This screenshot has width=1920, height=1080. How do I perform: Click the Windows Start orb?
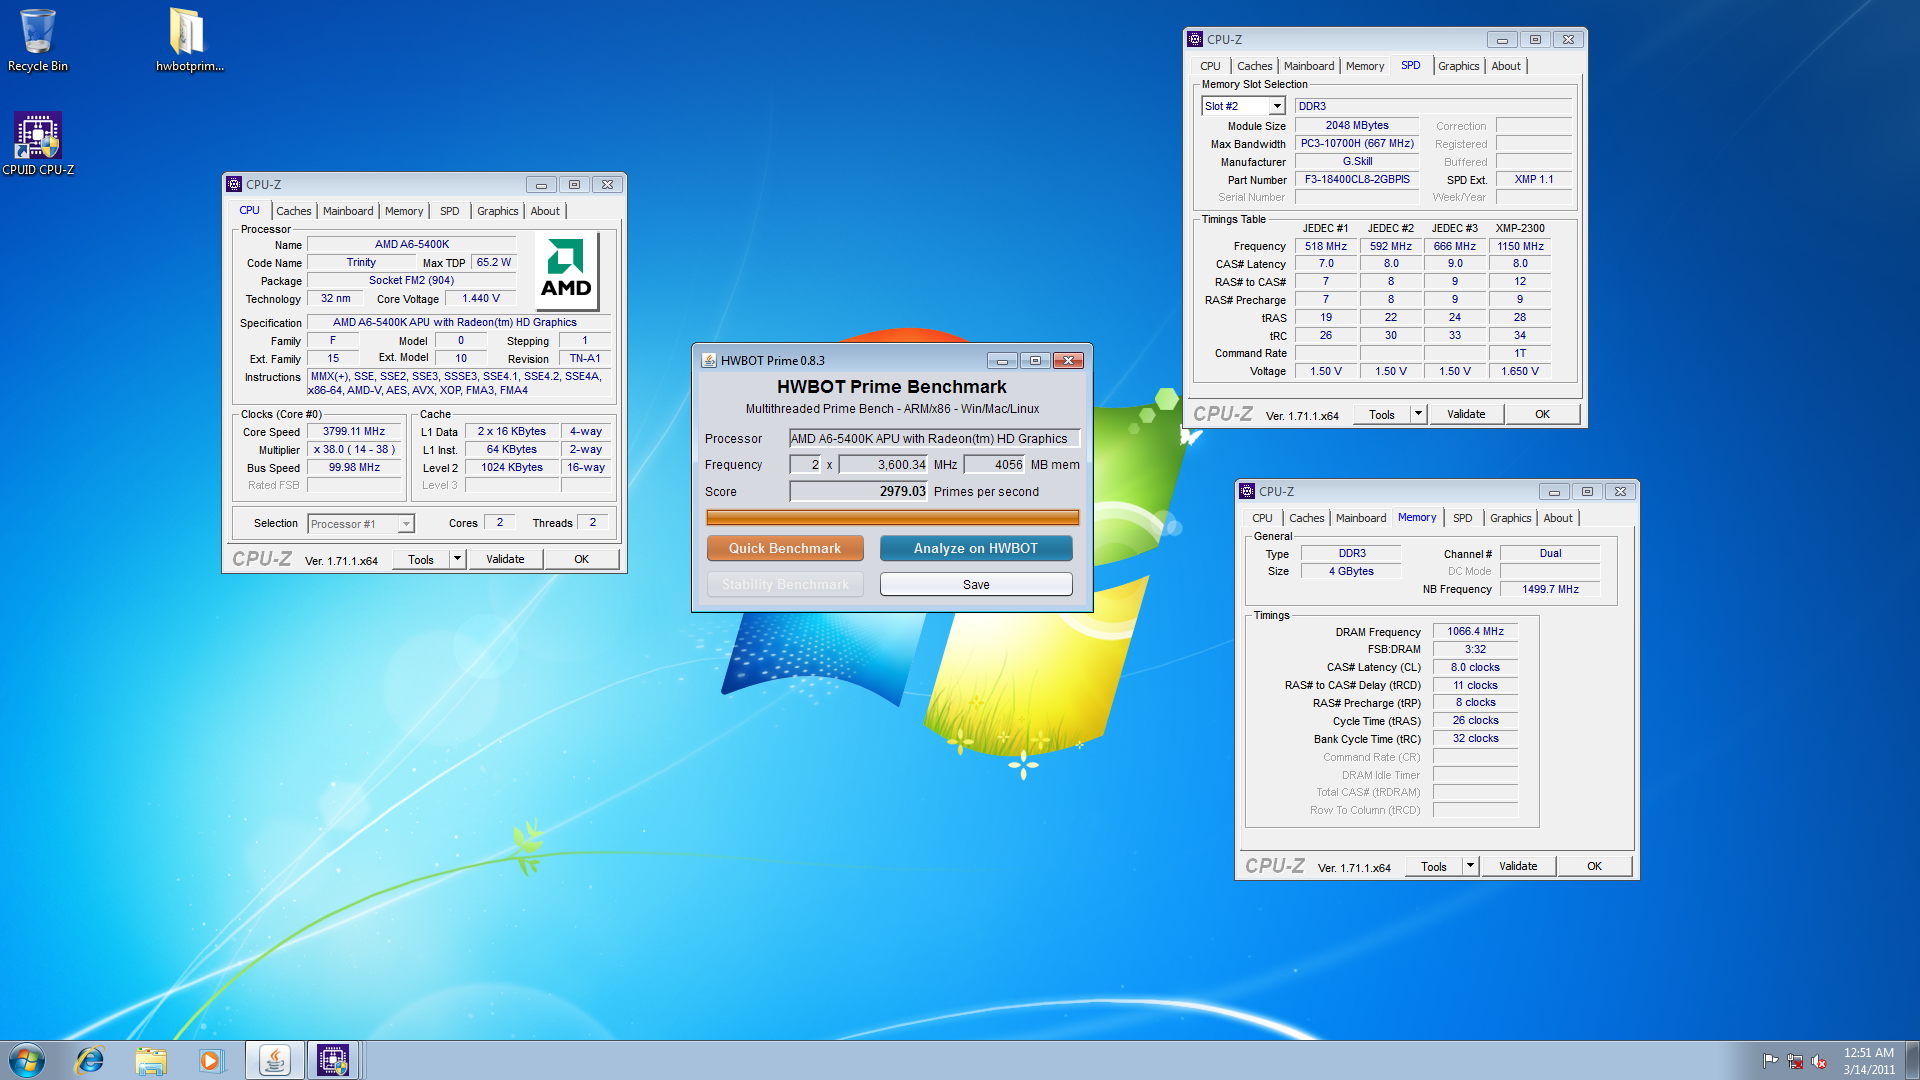coord(27,1060)
